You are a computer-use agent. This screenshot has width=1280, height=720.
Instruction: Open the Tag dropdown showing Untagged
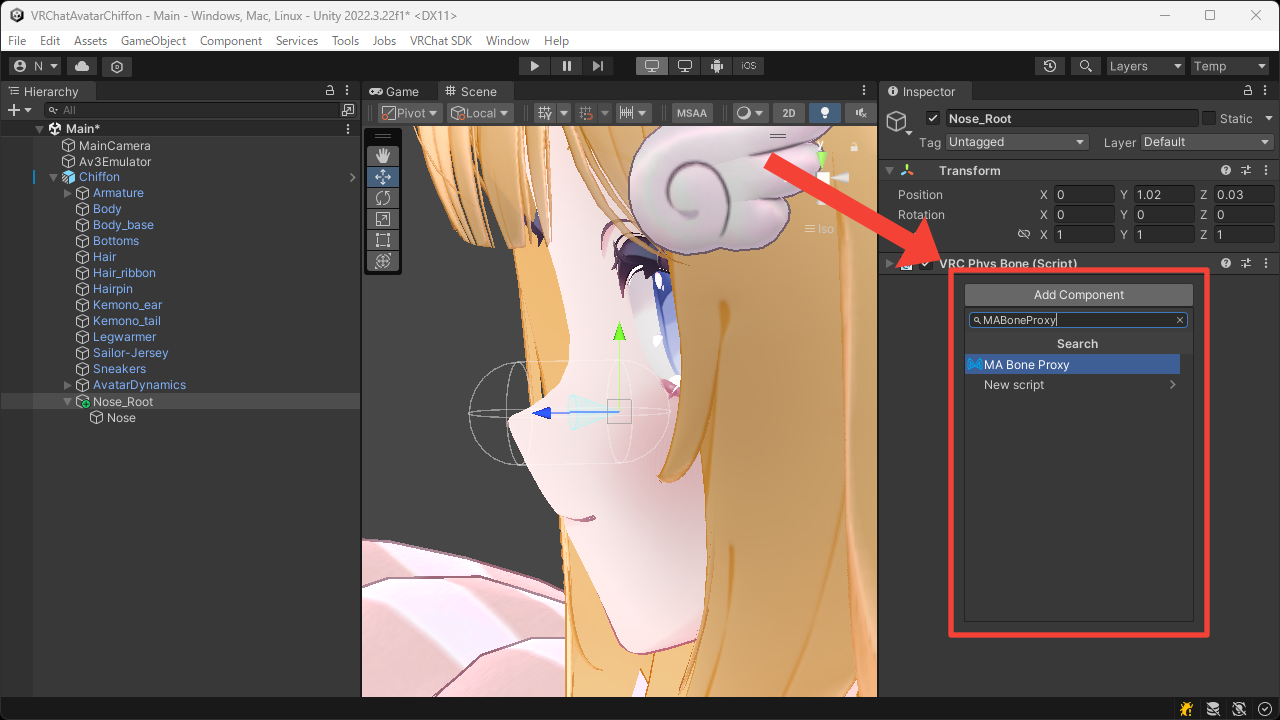[x=1016, y=141]
